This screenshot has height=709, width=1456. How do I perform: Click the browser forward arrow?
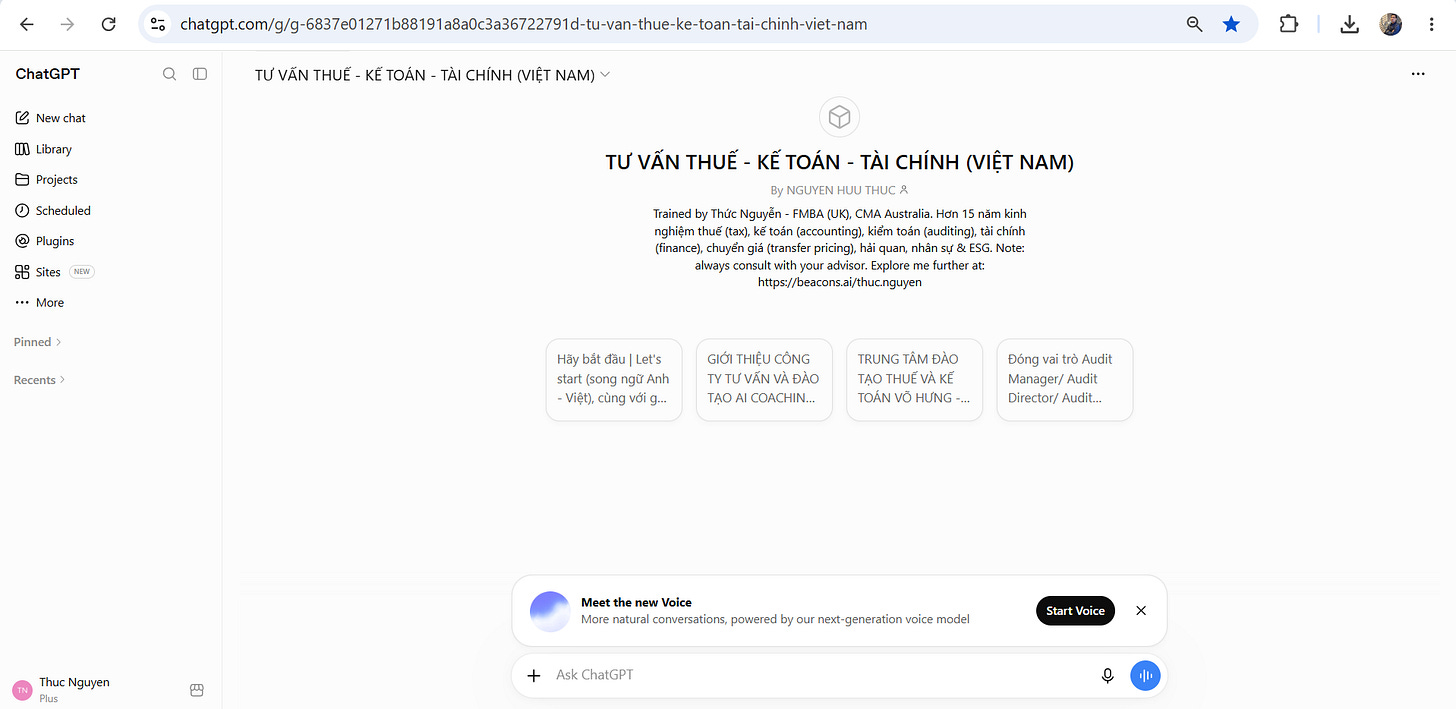[67, 24]
